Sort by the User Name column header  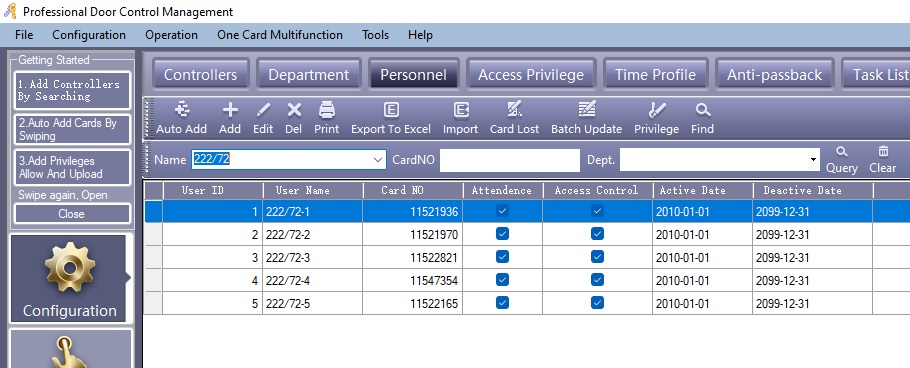point(313,190)
